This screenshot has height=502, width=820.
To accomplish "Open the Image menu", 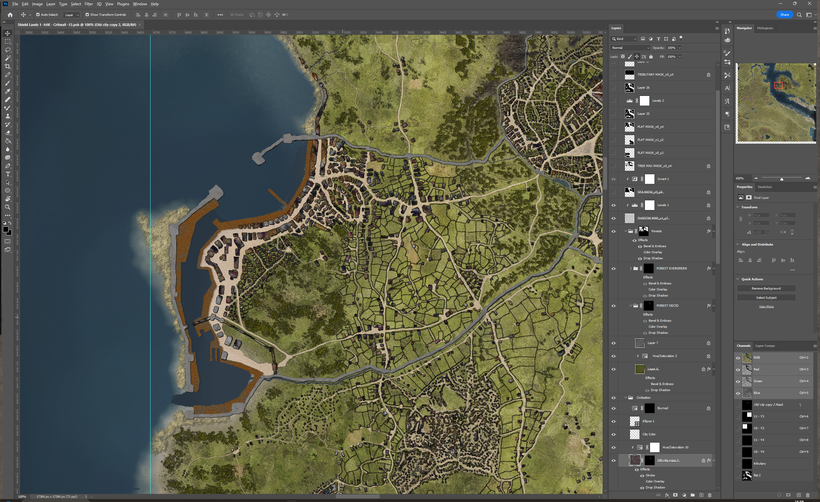I will pyautogui.click(x=37, y=4).
